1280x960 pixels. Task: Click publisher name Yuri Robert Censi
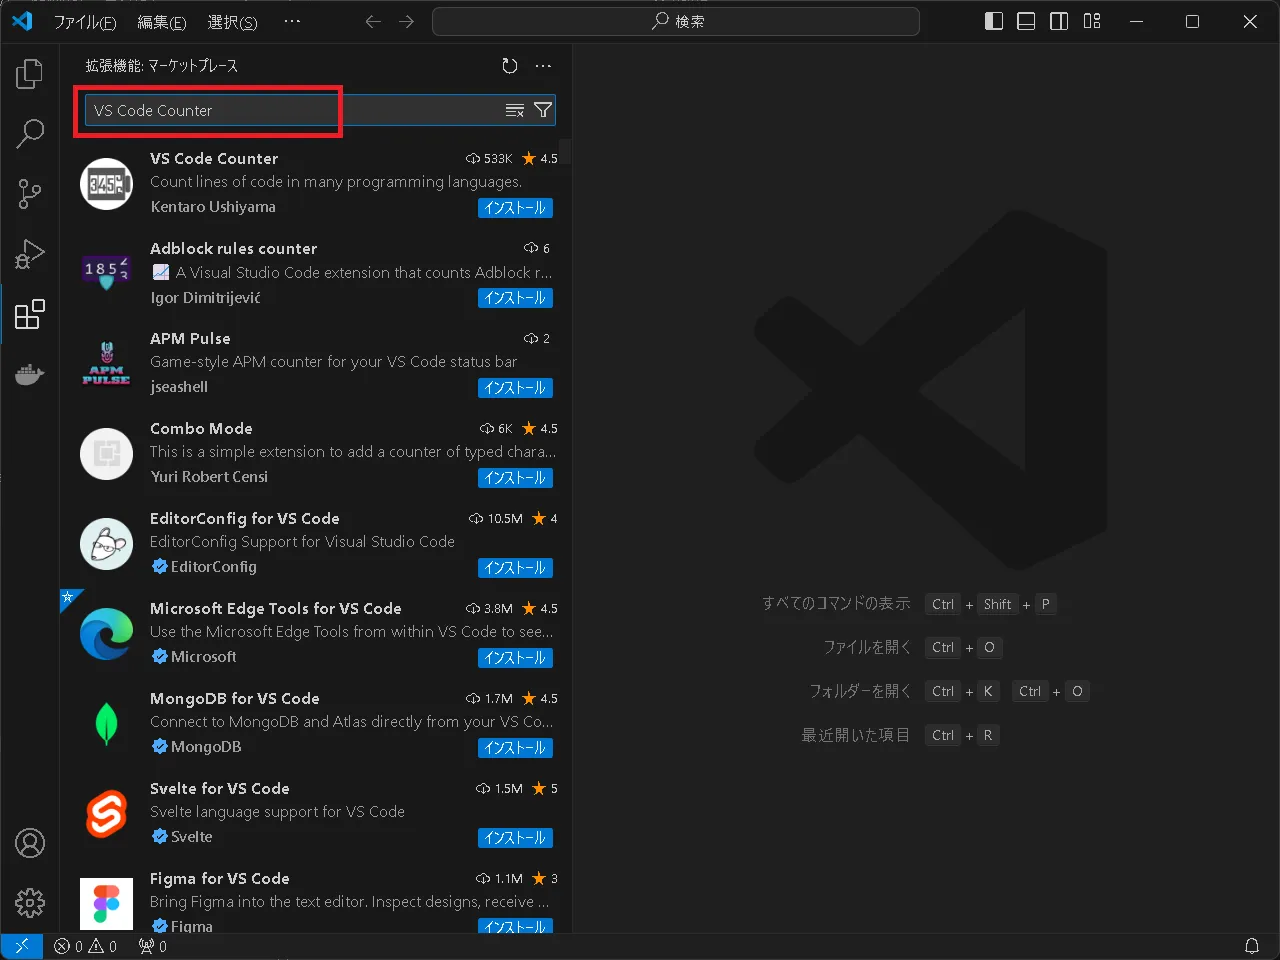click(x=209, y=477)
